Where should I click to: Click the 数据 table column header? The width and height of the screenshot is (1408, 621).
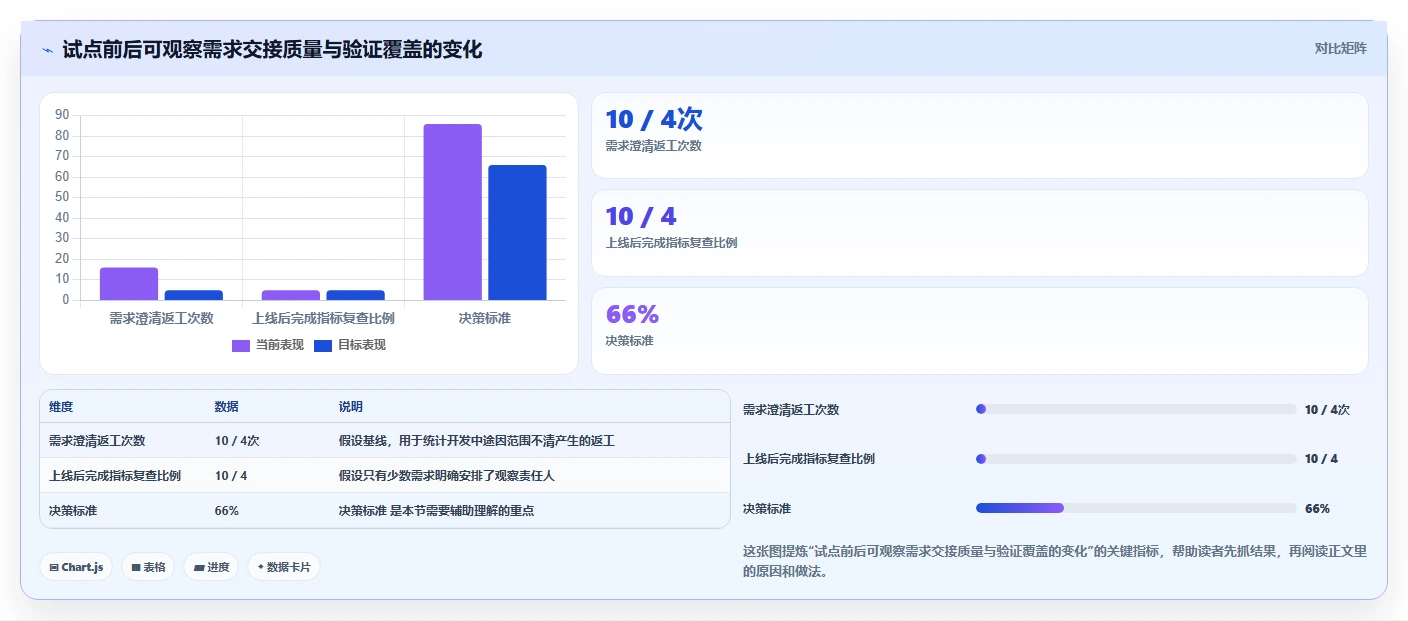226,407
